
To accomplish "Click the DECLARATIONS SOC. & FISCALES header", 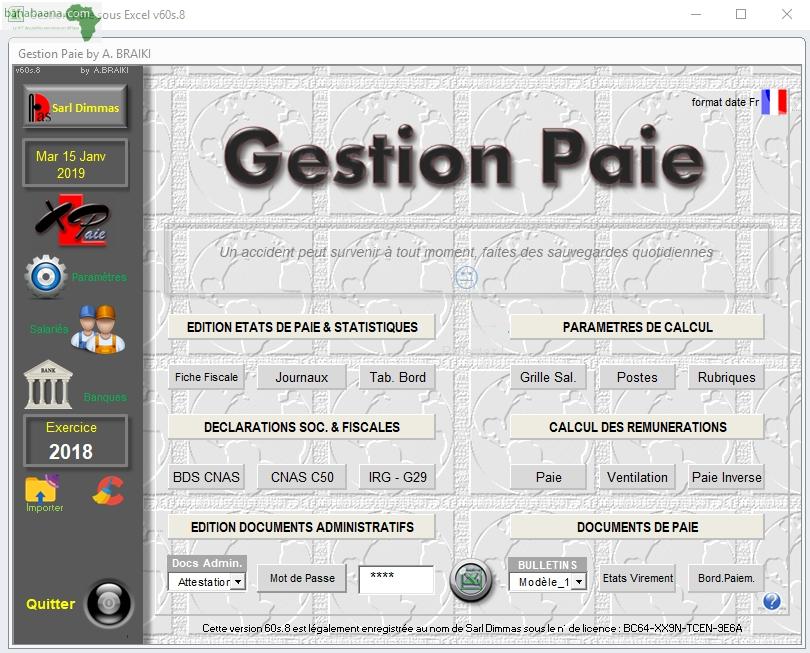I will [x=302, y=427].
